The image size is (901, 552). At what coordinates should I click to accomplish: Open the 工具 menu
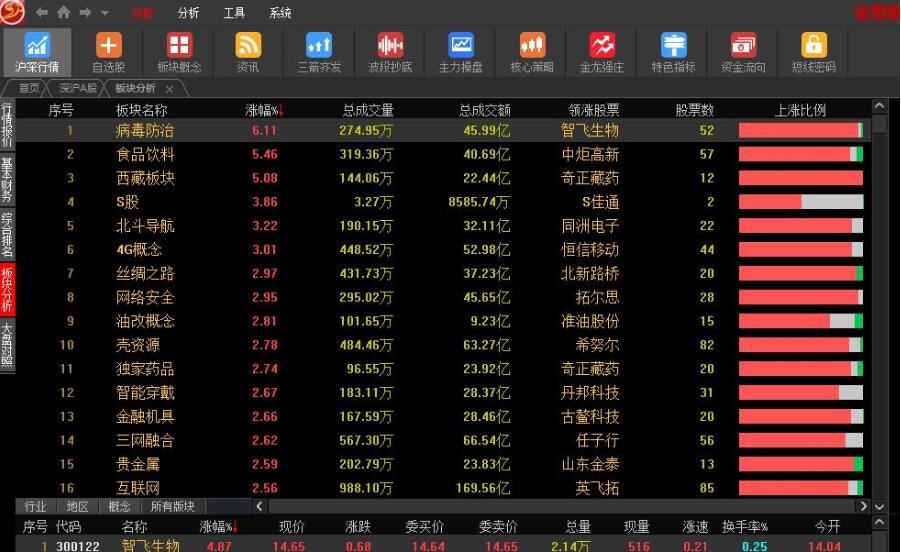click(234, 13)
